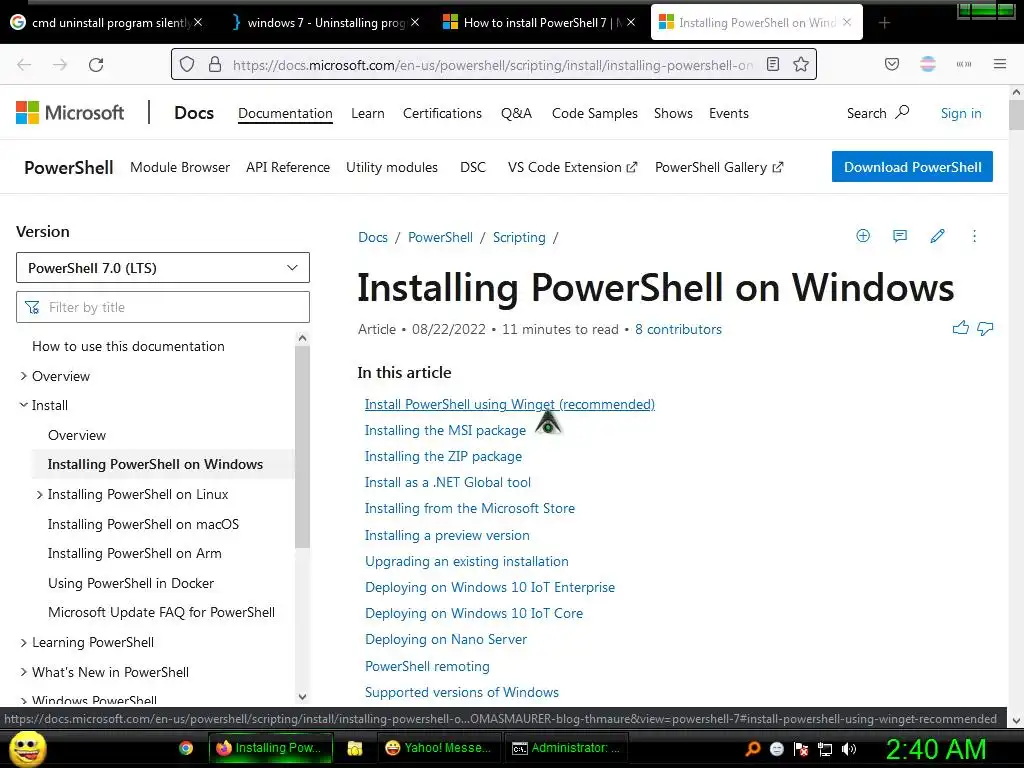
Task: Click the Filter by title field
Action: pyautogui.click(x=163, y=307)
